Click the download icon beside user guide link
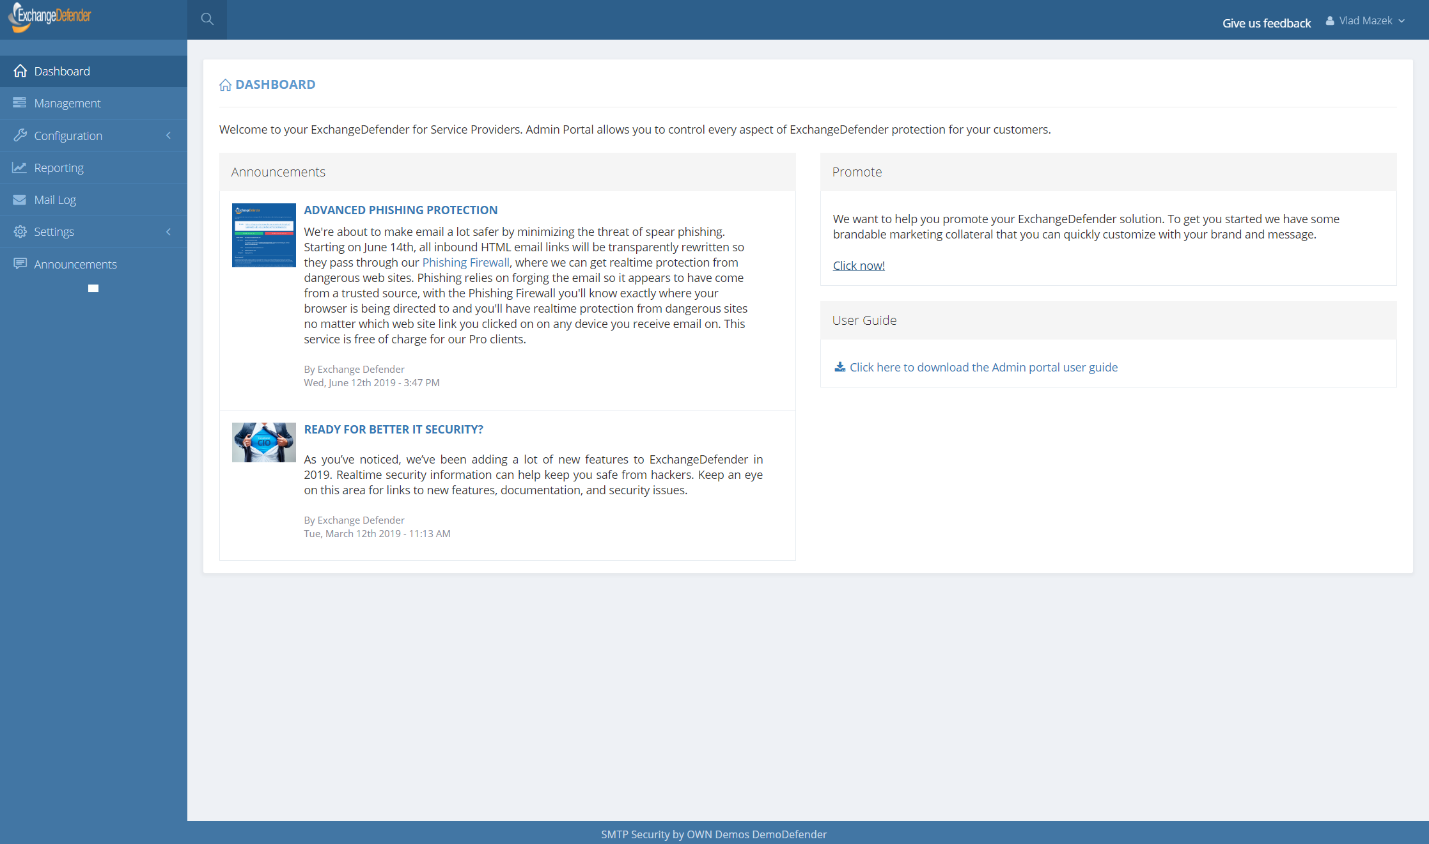The height and width of the screenshot is (844, 1429). pyautogui.click(x=840, y=367)
